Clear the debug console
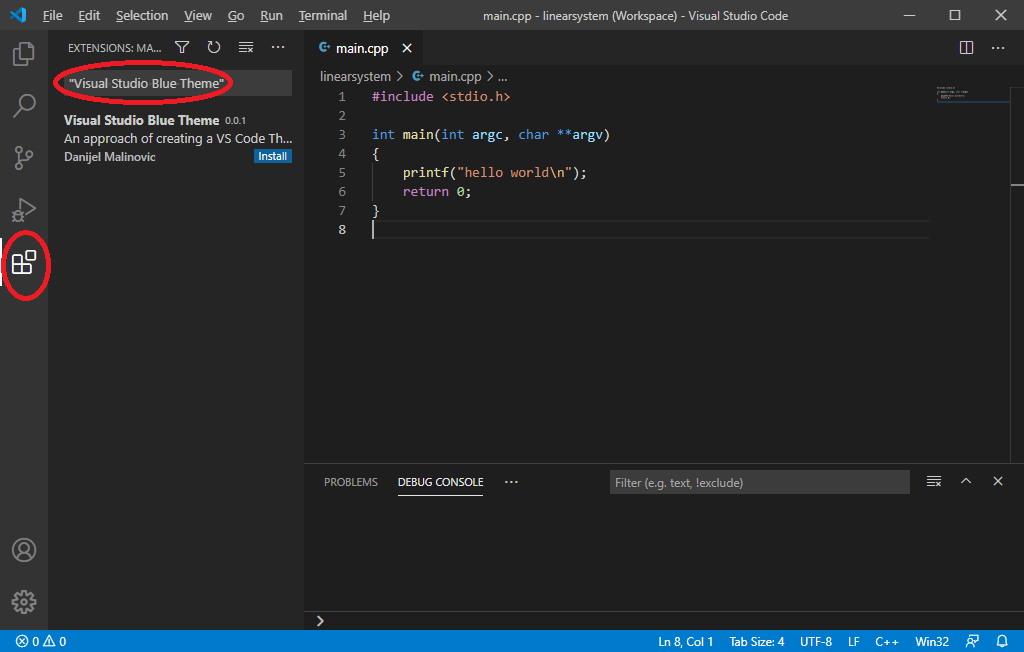This screenshot has height=652, width=1024. coord(934,481)
